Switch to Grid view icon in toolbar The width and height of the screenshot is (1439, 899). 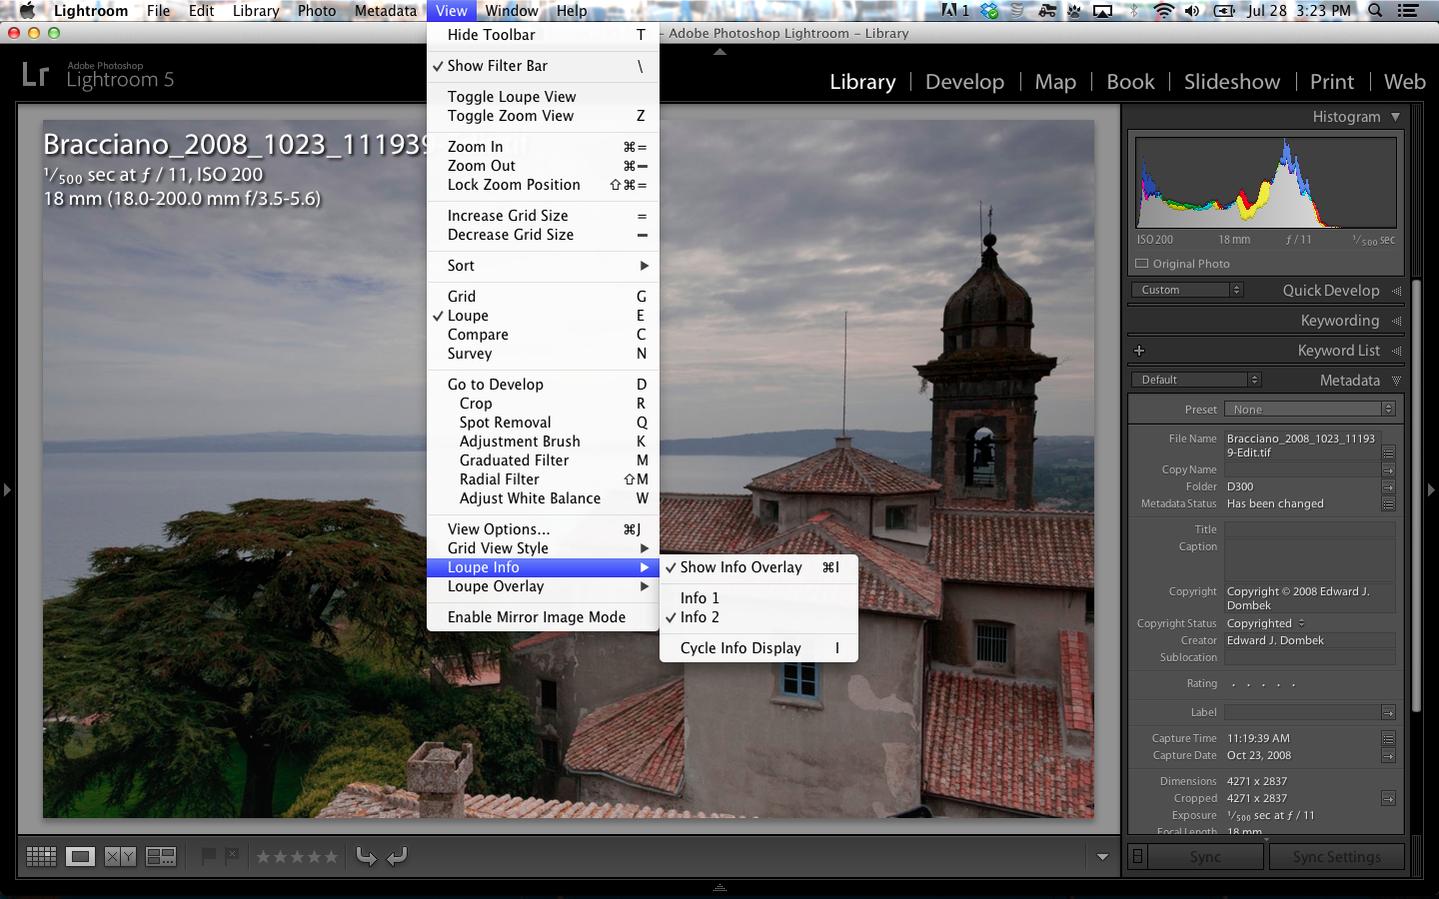[x=41, y=856]
